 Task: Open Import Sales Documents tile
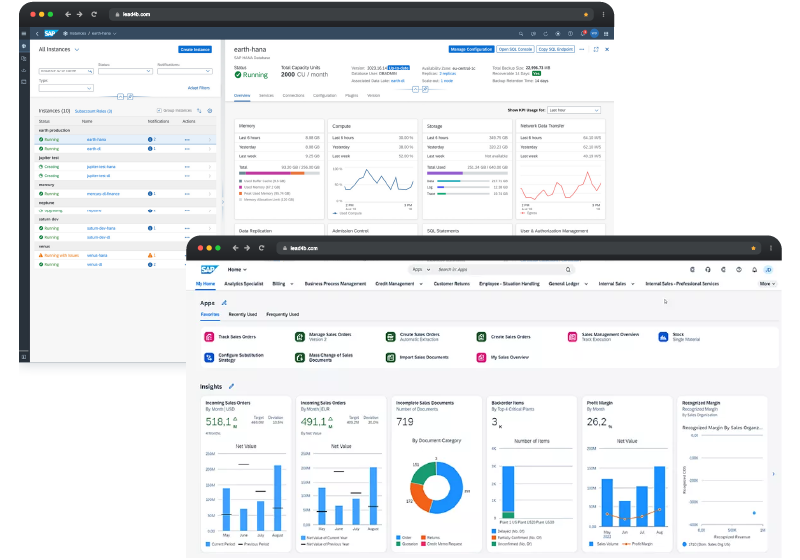[420, 357]
